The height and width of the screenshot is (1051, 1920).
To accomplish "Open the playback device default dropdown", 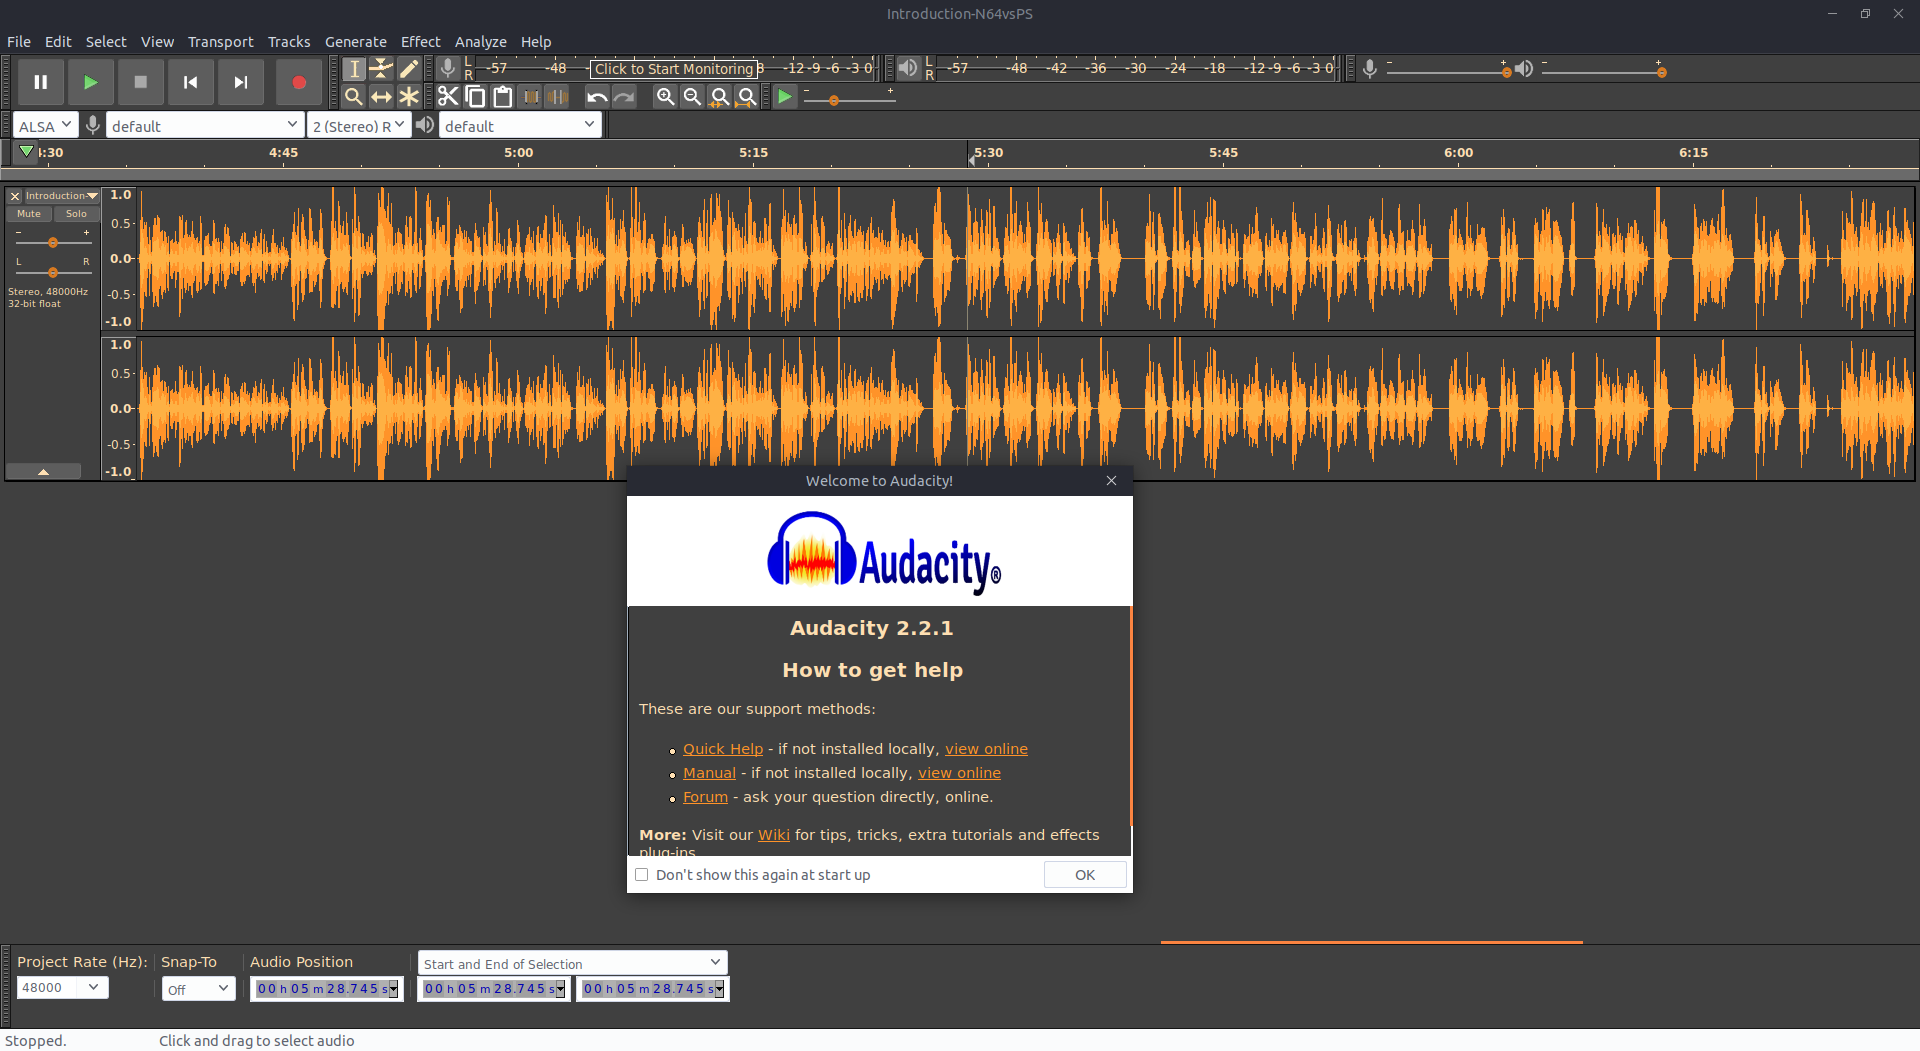I will [x=520, y=125].
